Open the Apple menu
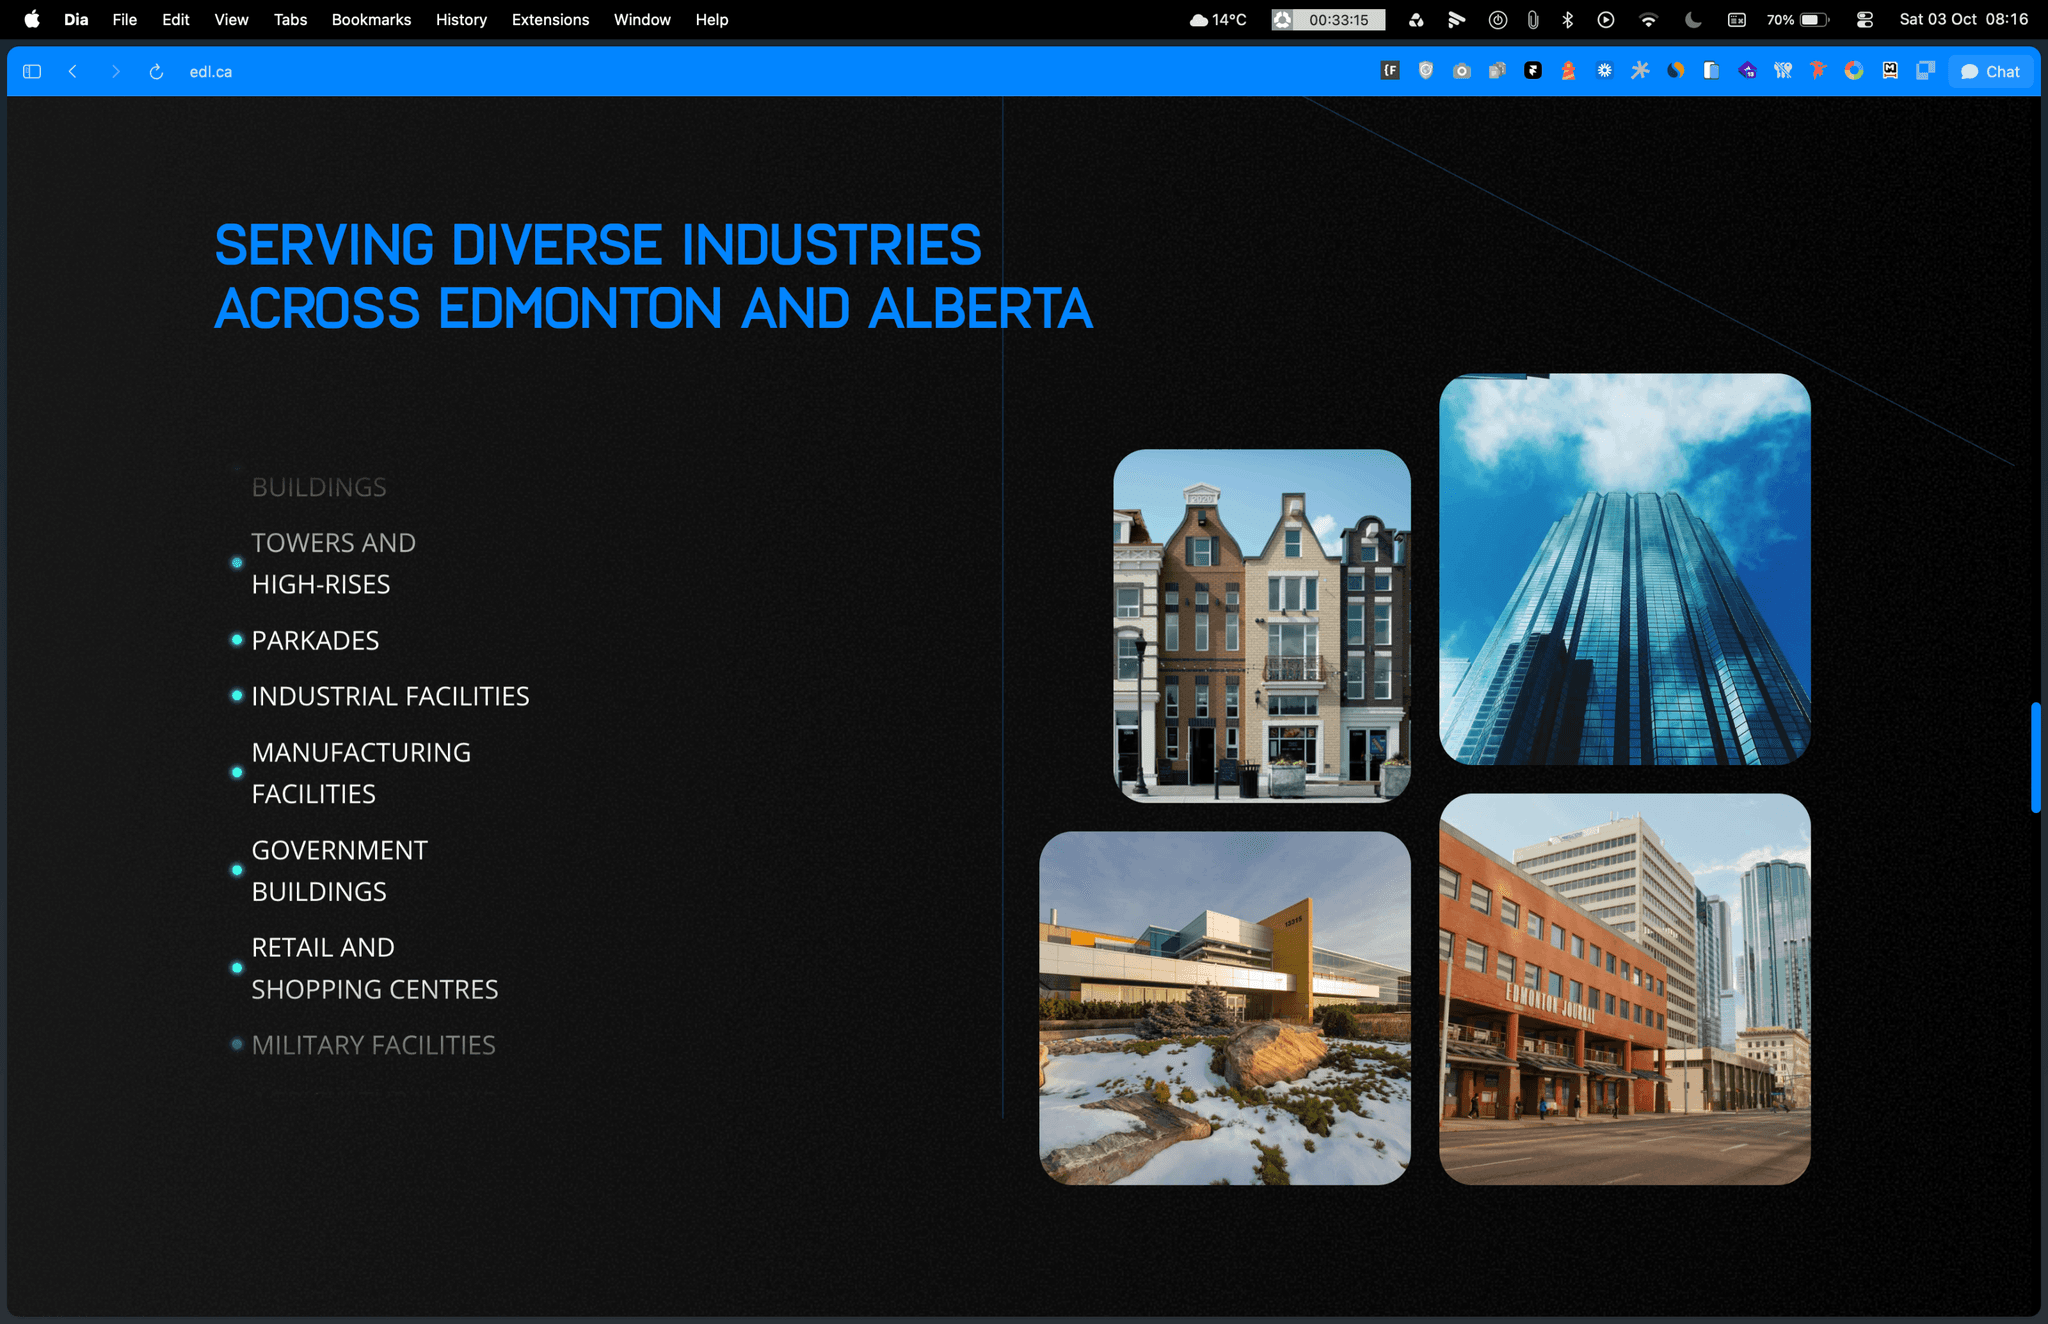The height and width of the screenshot is (1324, 2048). 32,20
